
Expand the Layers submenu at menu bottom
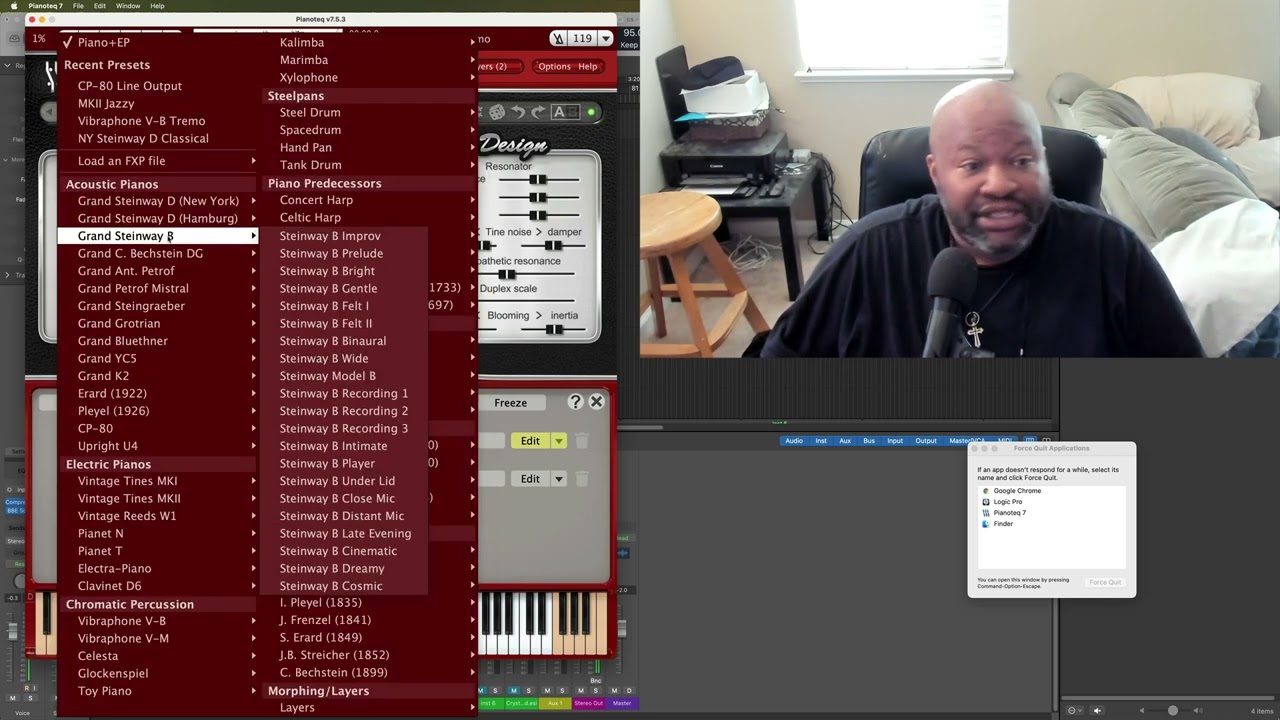click(x=370, y=708)
